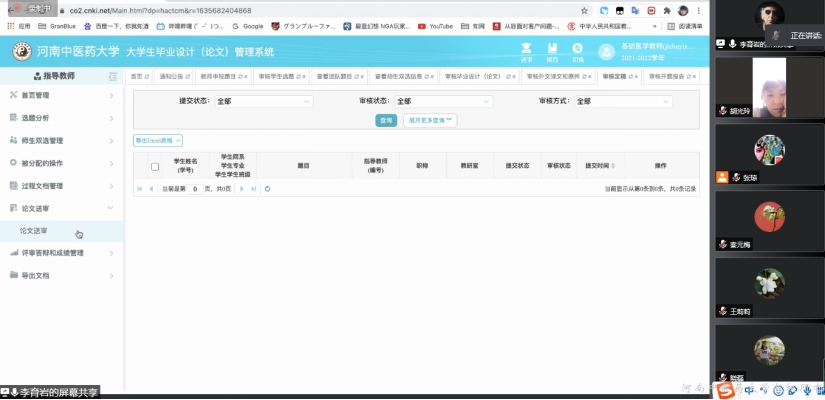Refresh the table with the reload icon
Screen dimensions: 825x400
(x=267, y=188)
